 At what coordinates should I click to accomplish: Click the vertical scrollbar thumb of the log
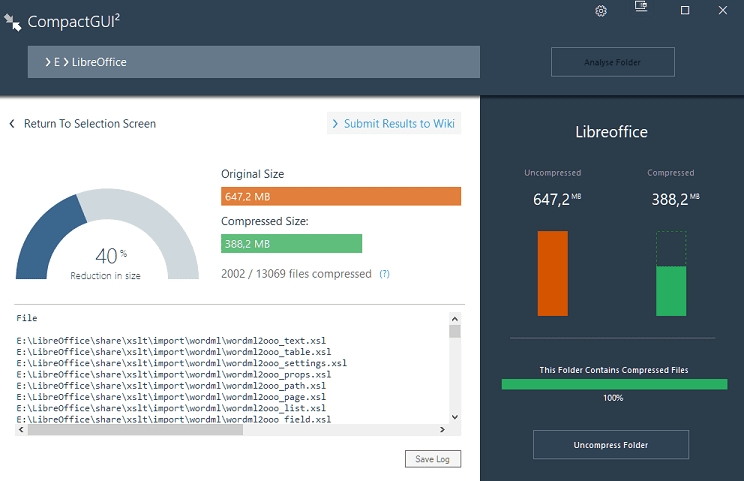point(455,332)
